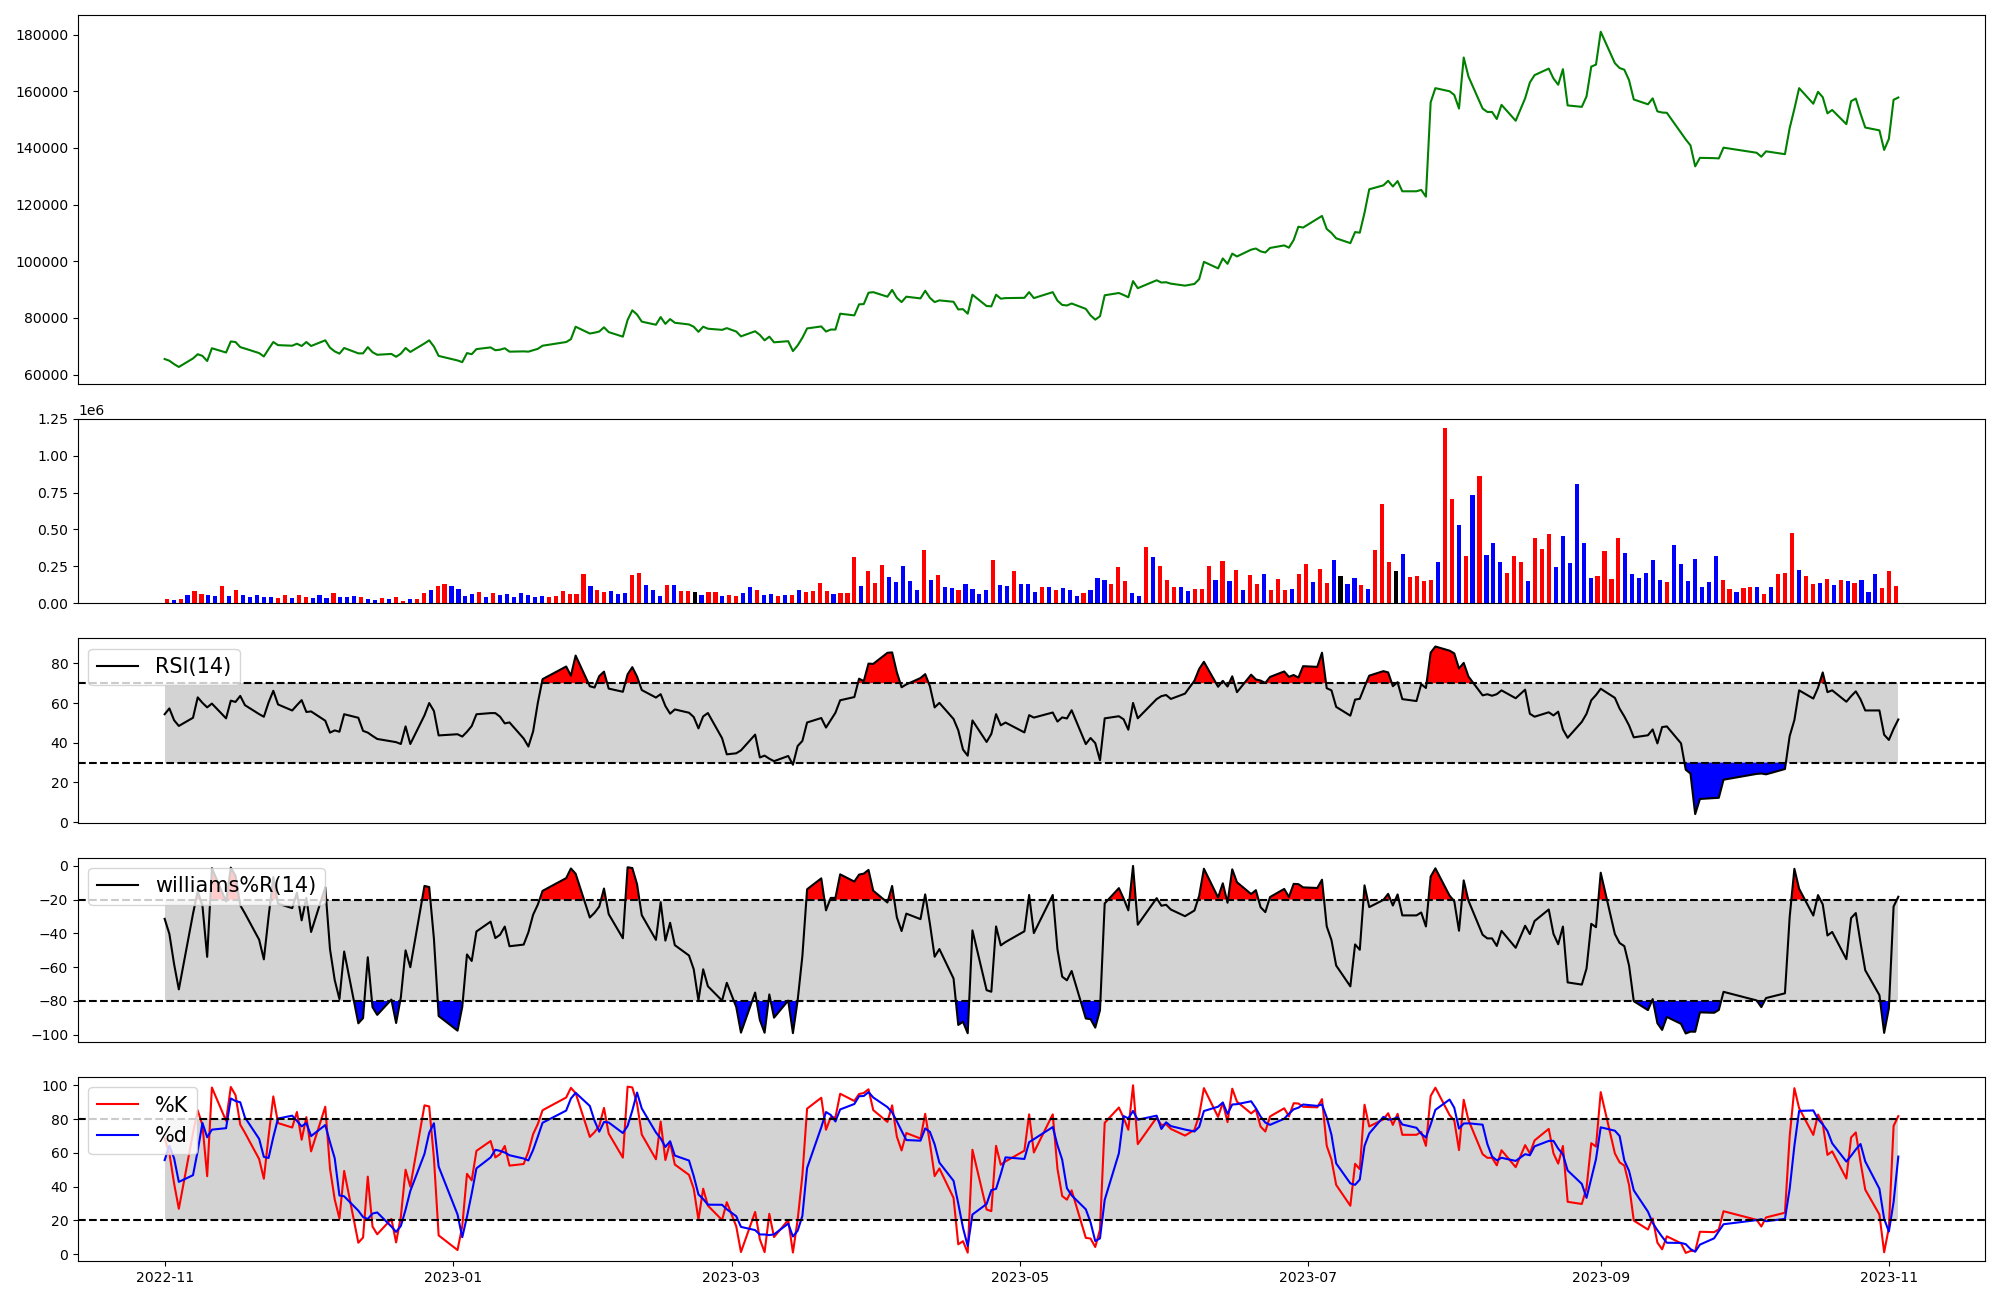Viewport: 2000px width, 1300px height.
Task: Click the 2023-09 x-axis date label
Action: tap(1601, 1277)
